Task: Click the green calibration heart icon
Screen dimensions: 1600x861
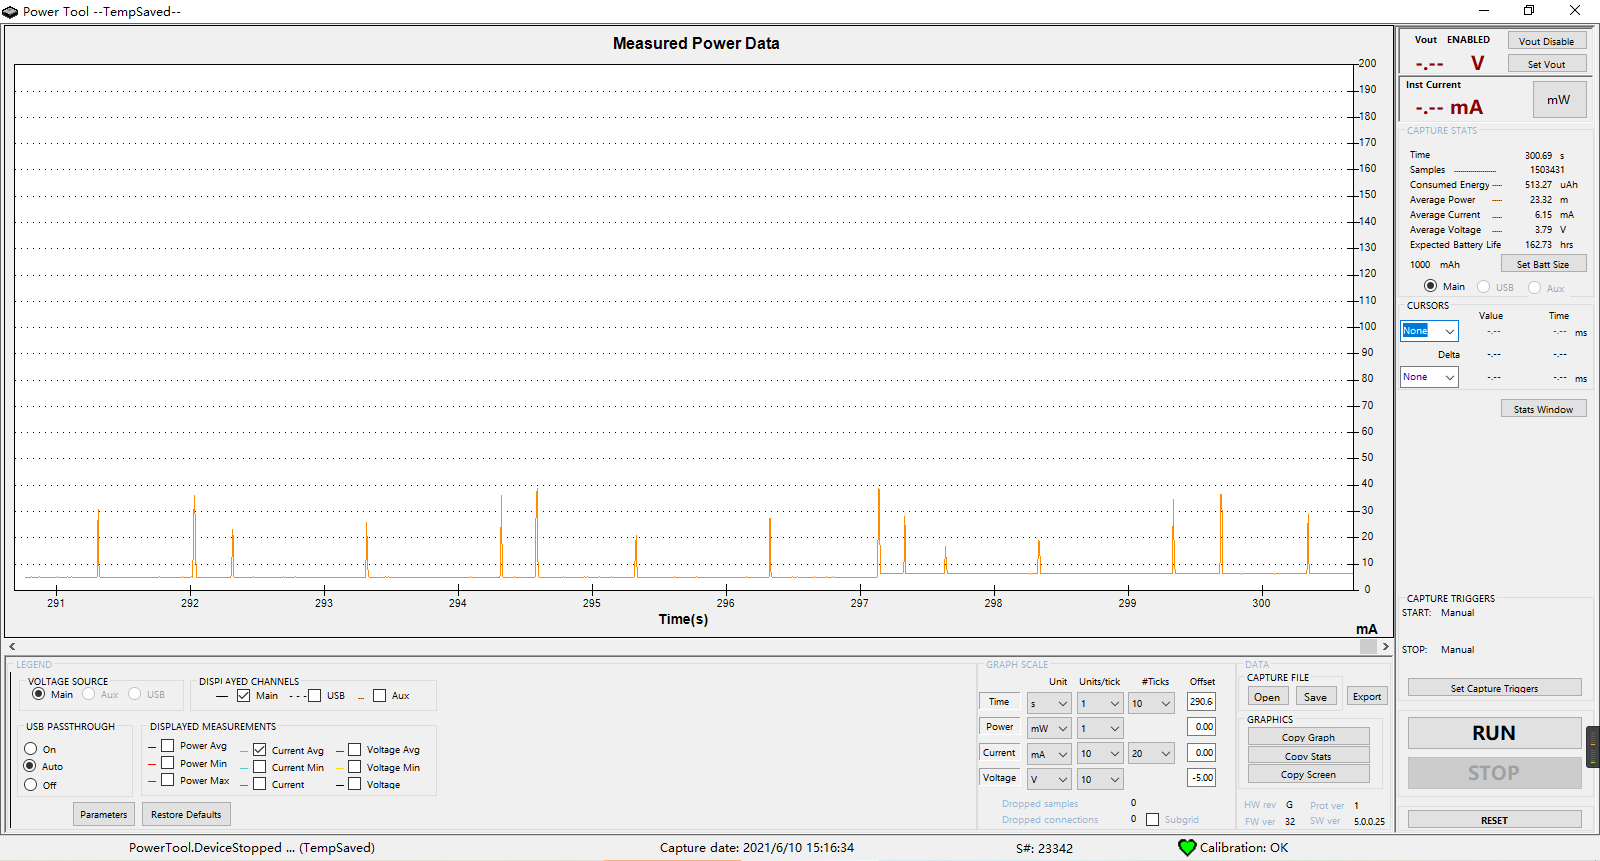Action: 1187,848
